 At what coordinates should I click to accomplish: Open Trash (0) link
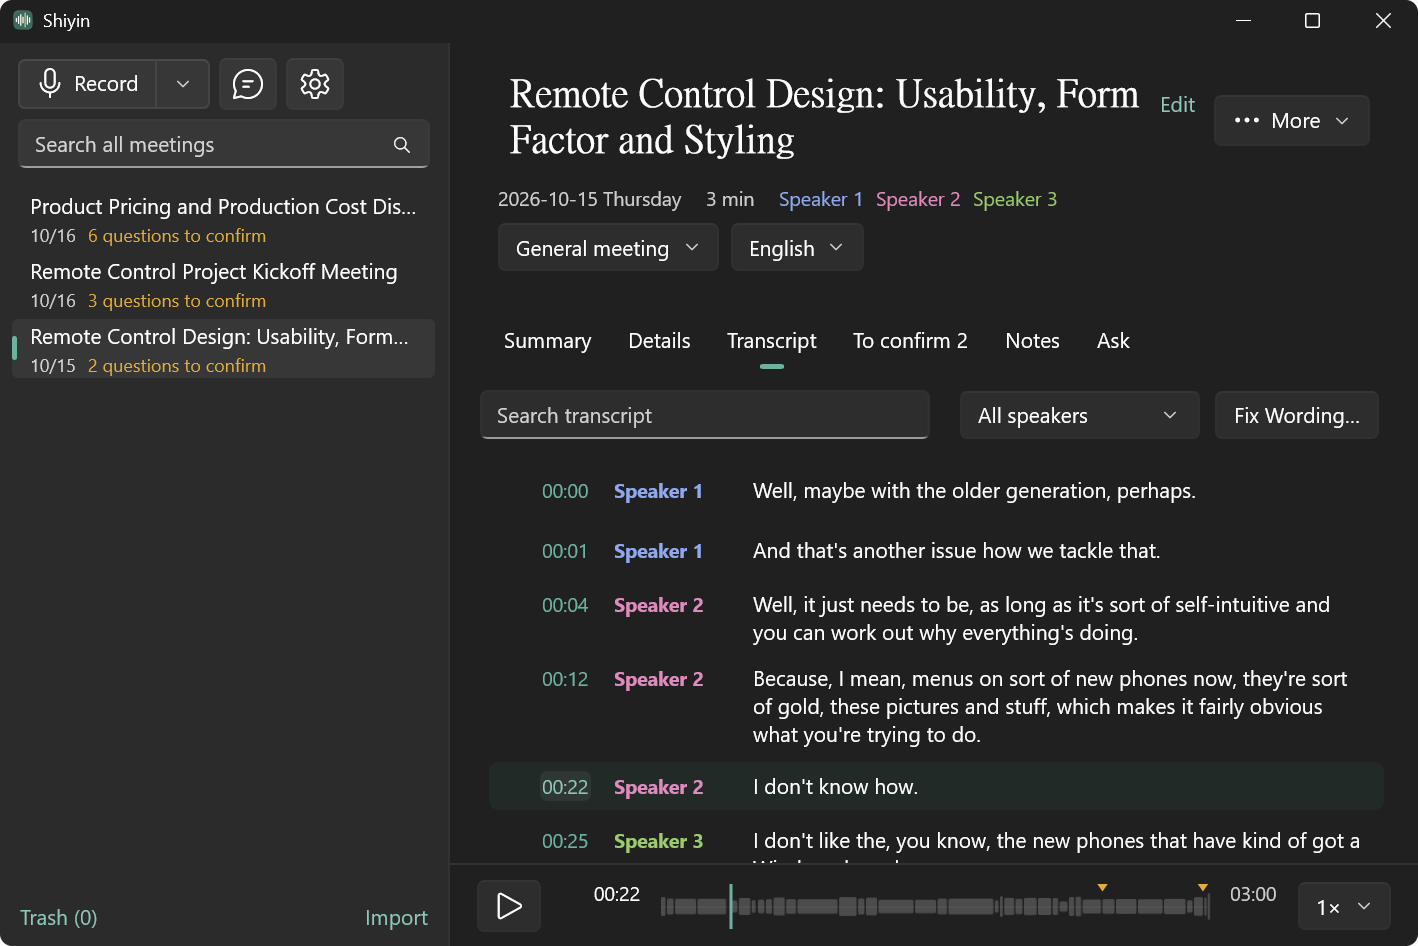[59, 918]
